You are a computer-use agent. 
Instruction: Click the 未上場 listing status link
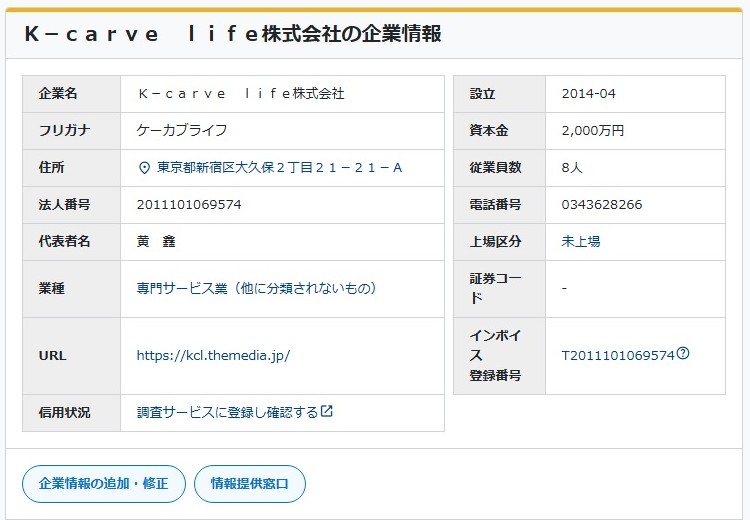pyautogui.click(x=581, y=242)
